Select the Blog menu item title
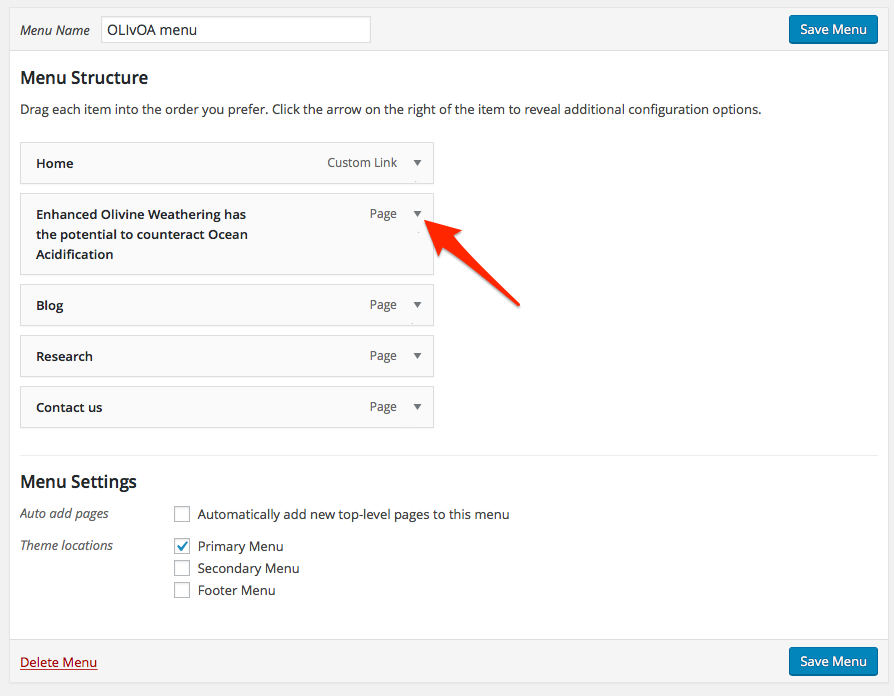Image resolution: width=894 pixels, height=696 pixels. click(50, 306)
